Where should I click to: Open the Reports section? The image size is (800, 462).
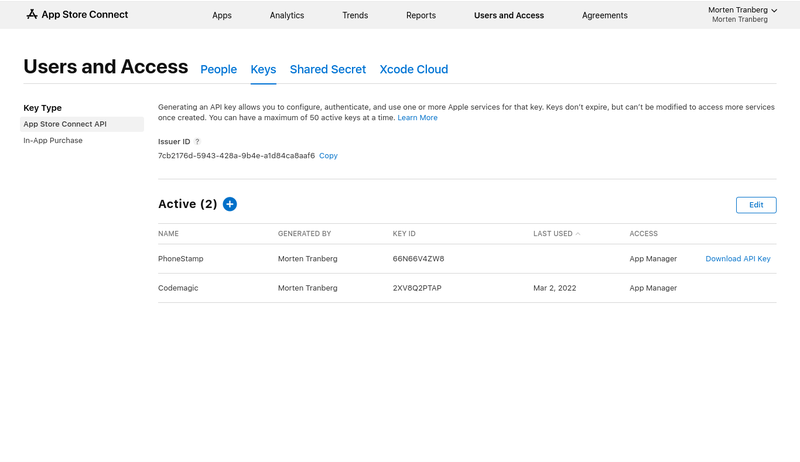point(421,15)
